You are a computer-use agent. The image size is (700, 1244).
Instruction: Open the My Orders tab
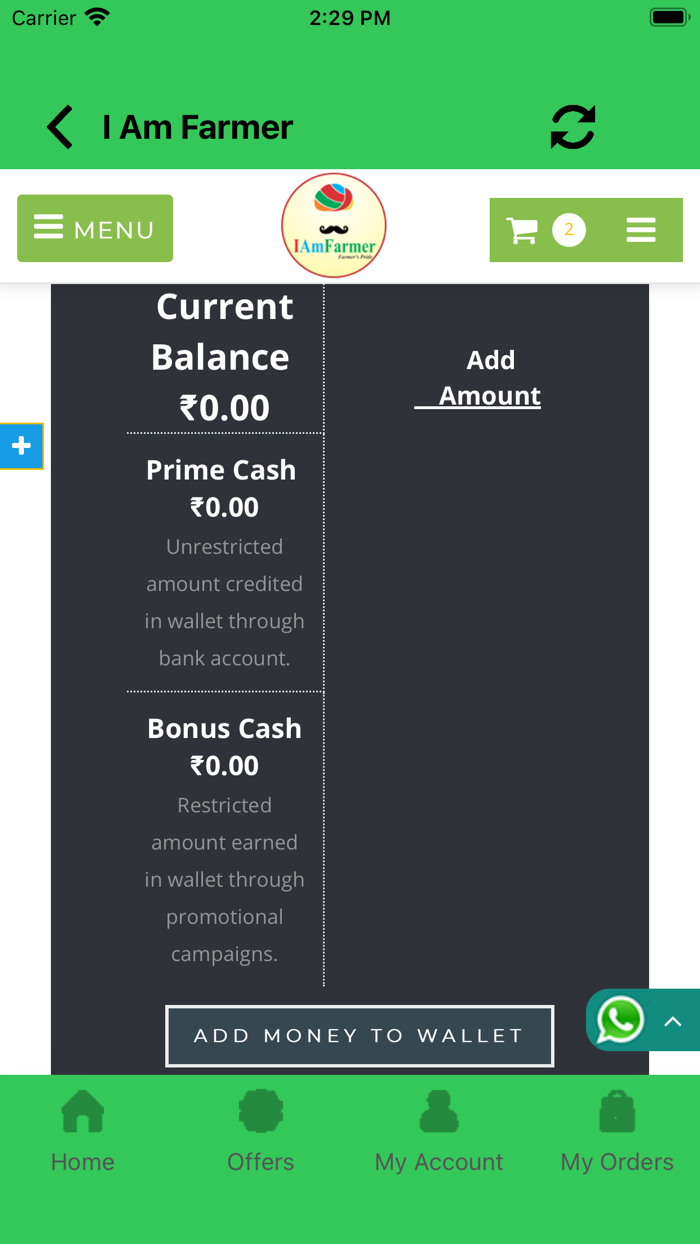coord(617,1130)
